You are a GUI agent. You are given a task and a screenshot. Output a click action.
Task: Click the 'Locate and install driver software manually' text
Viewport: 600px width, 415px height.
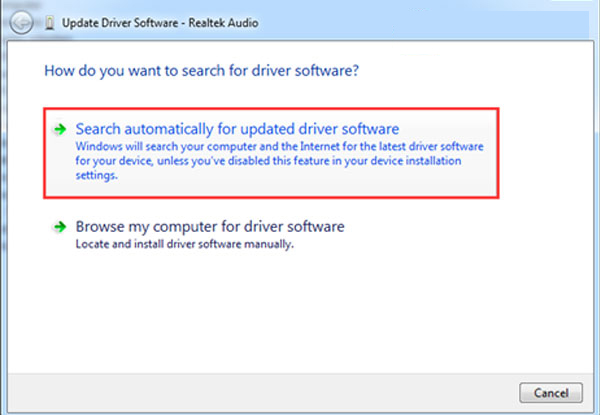coord(184,244)
